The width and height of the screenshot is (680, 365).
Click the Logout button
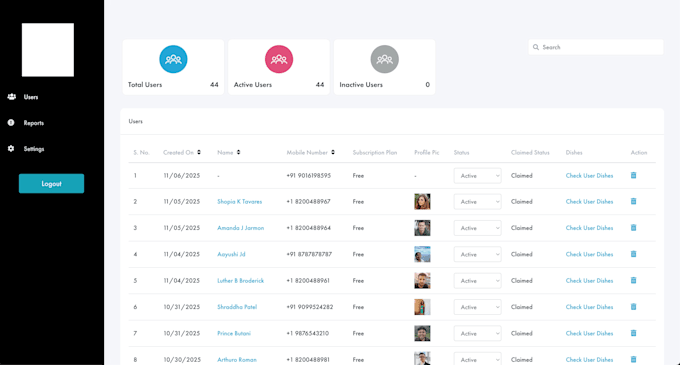coord(51,183)
